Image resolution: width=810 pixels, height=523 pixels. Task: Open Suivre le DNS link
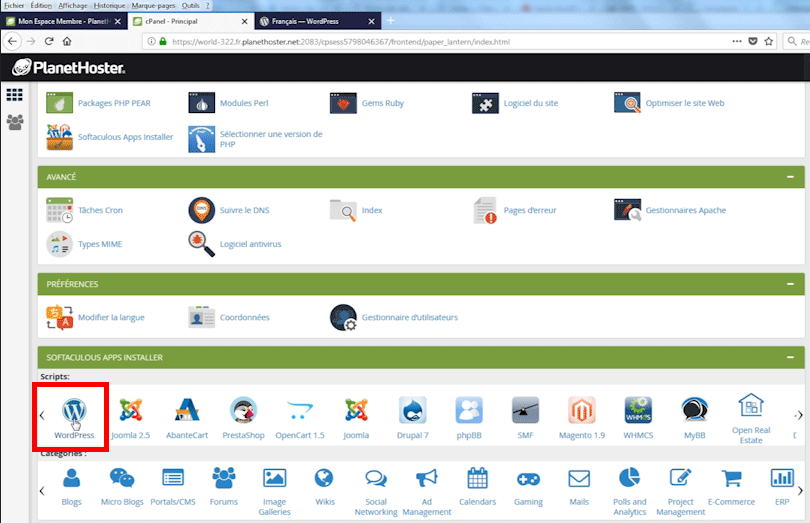(x=244, y=210)
